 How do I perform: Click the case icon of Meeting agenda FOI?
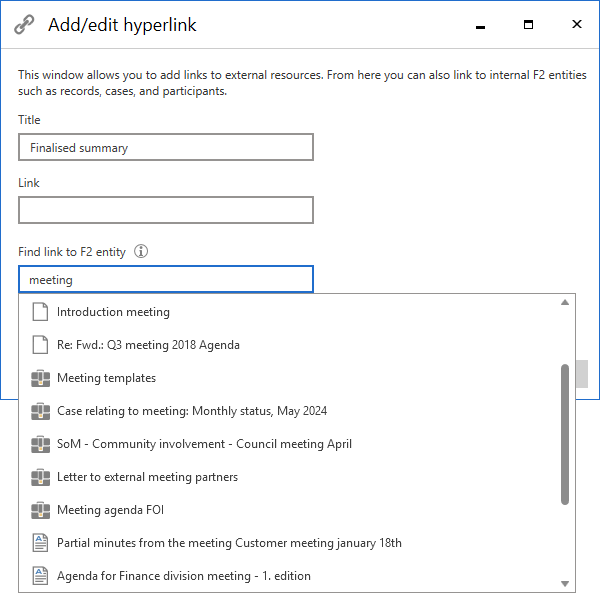pyautogui.click(x=41, y=510)
